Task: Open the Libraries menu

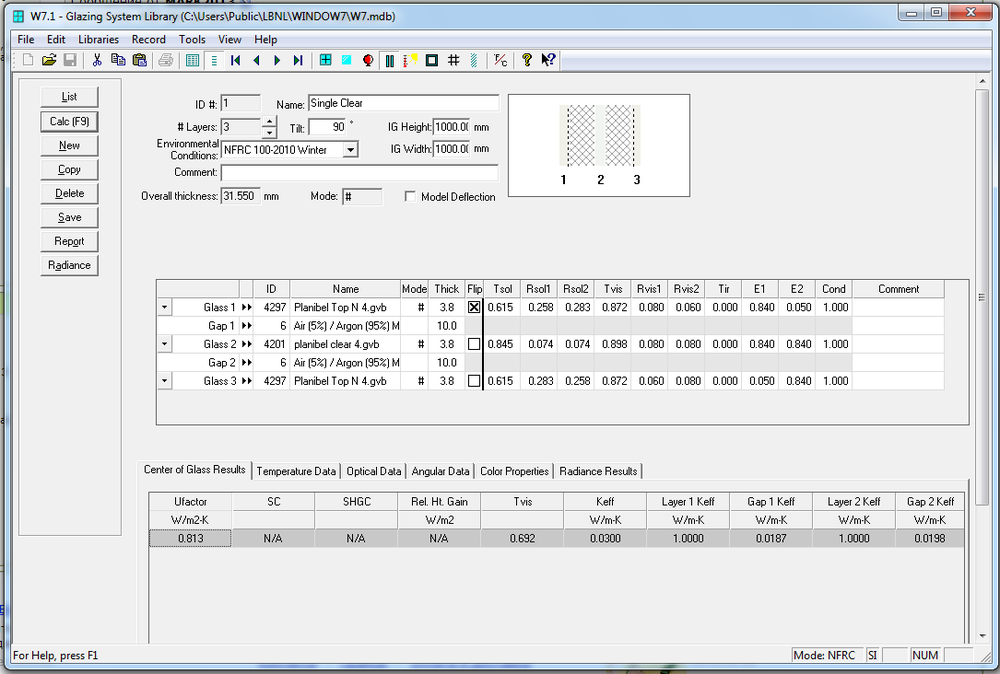Action: point(98,39)
